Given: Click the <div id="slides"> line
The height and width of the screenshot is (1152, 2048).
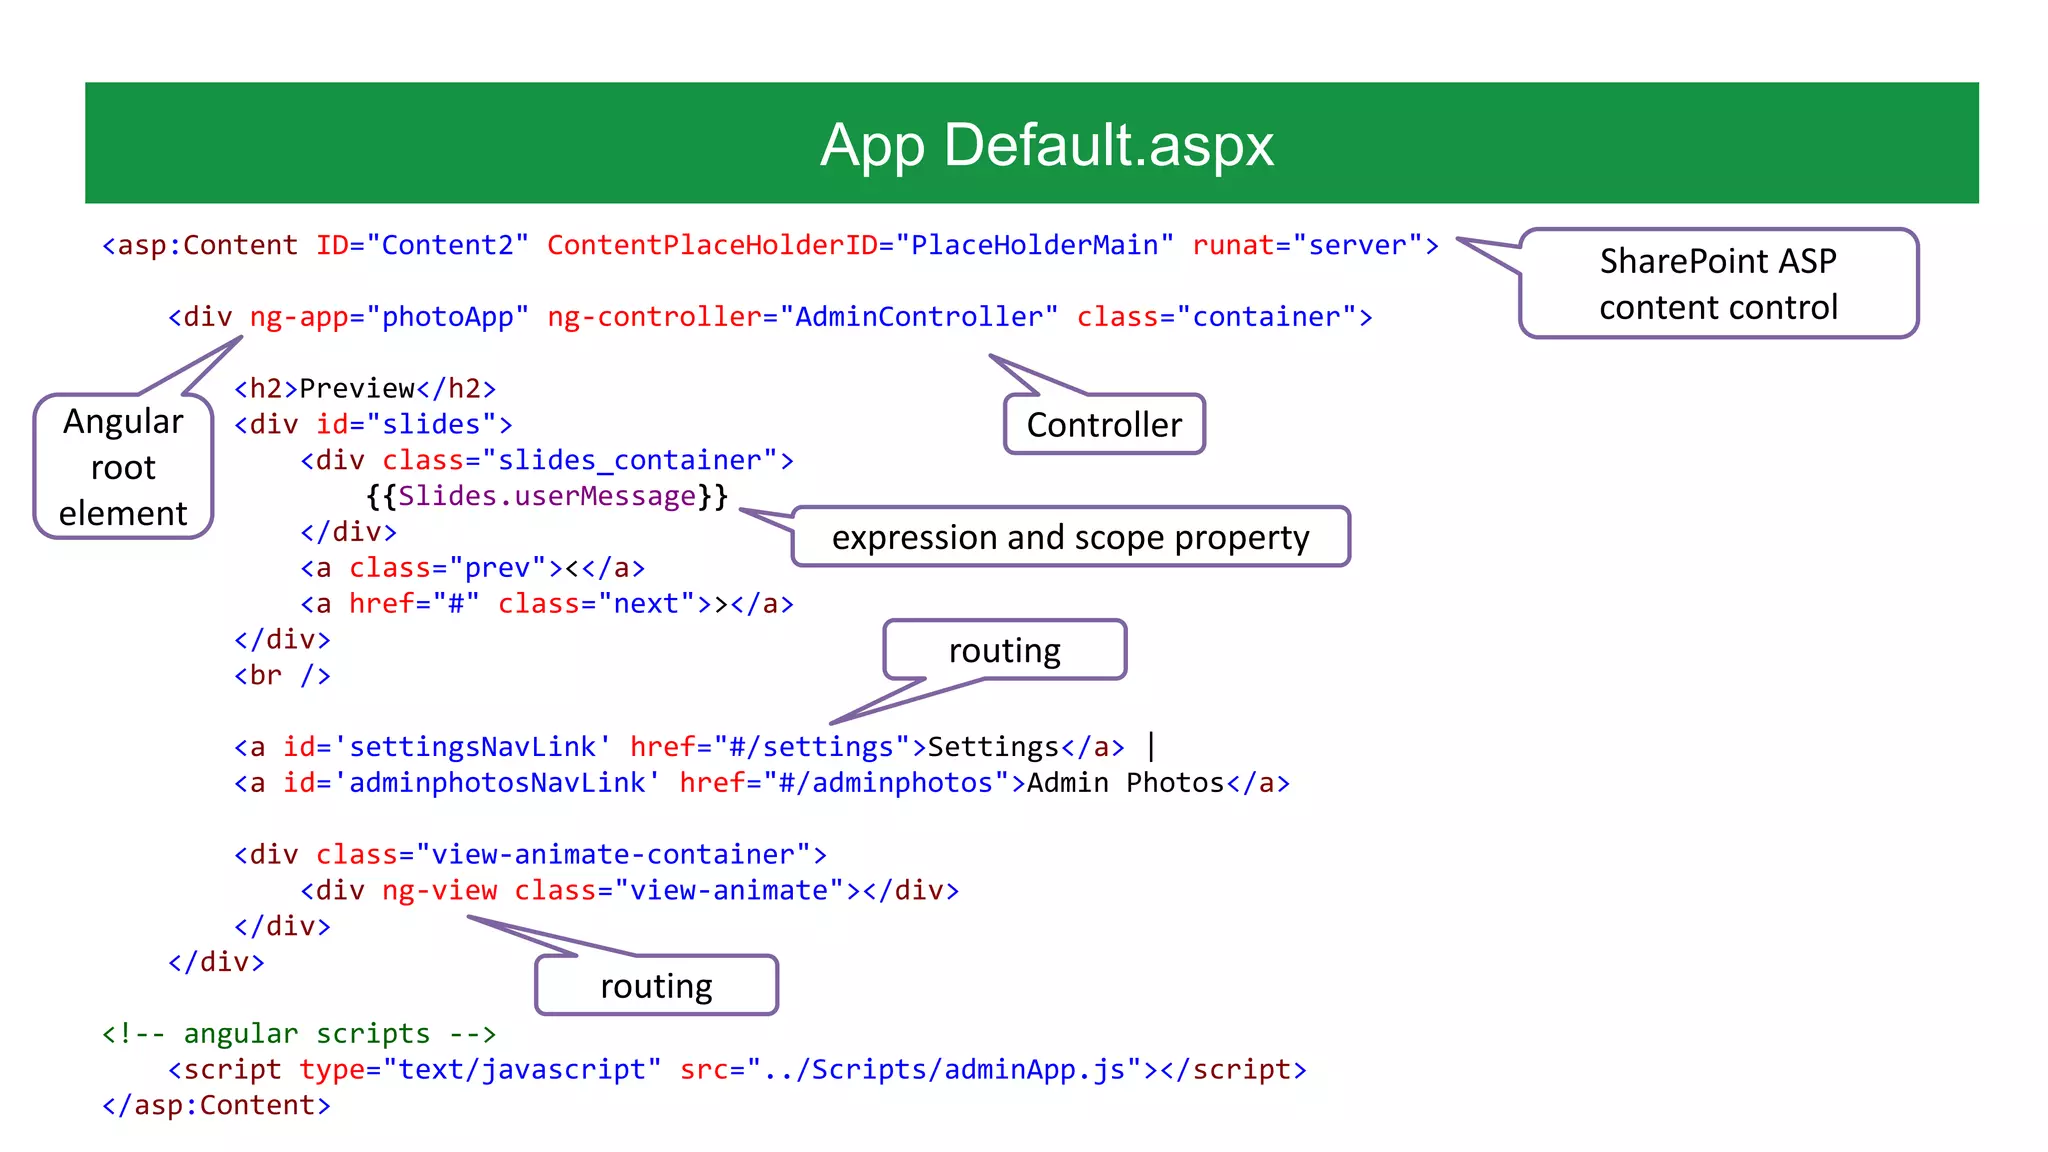Looking at the screenshot, I should [x=373, y=424].
